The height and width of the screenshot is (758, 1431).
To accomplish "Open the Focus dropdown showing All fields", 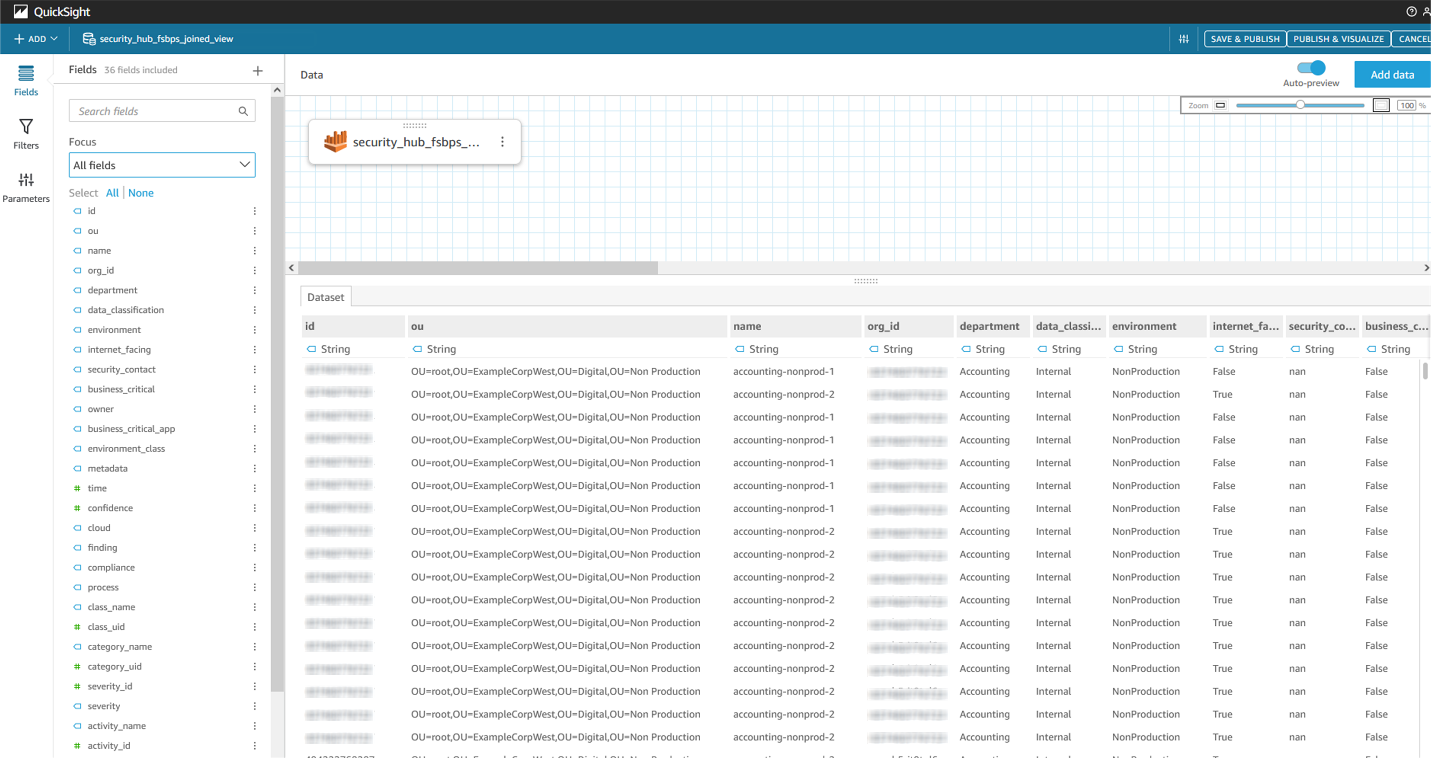I will (161, 164).
